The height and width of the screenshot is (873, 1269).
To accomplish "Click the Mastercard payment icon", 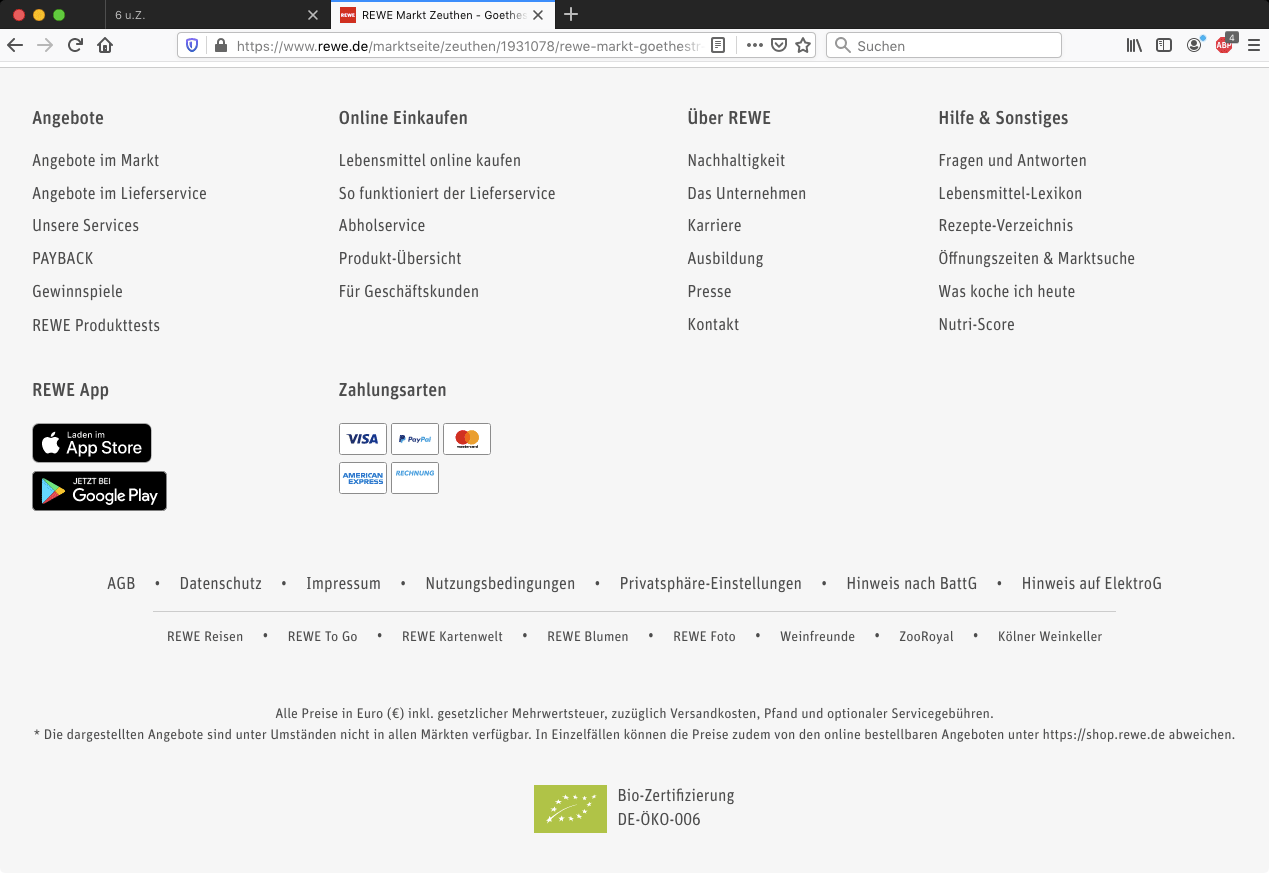I will coord(467,439).
